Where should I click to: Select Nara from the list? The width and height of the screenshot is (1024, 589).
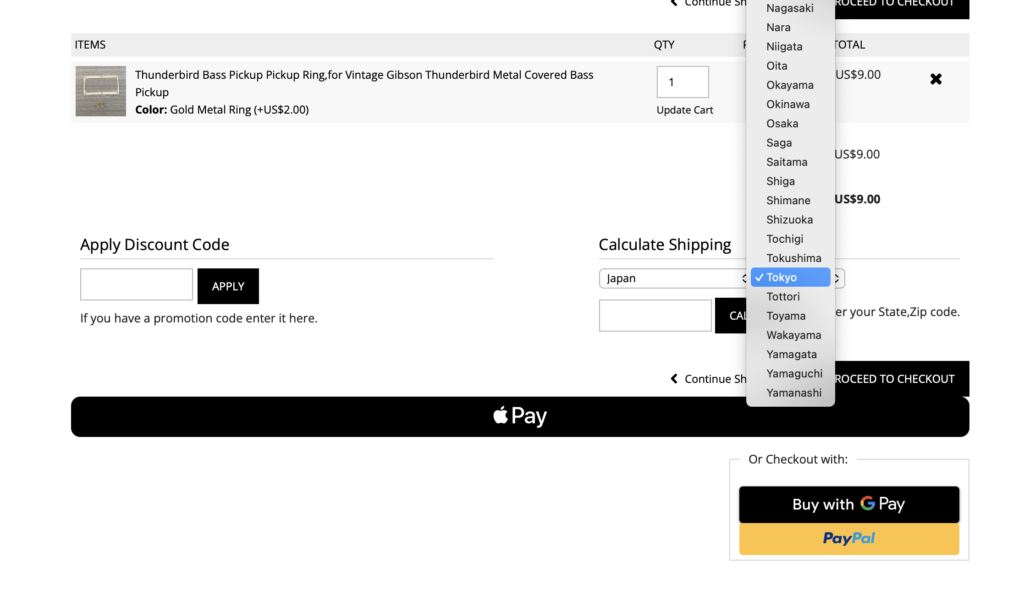tap(778, 27)
